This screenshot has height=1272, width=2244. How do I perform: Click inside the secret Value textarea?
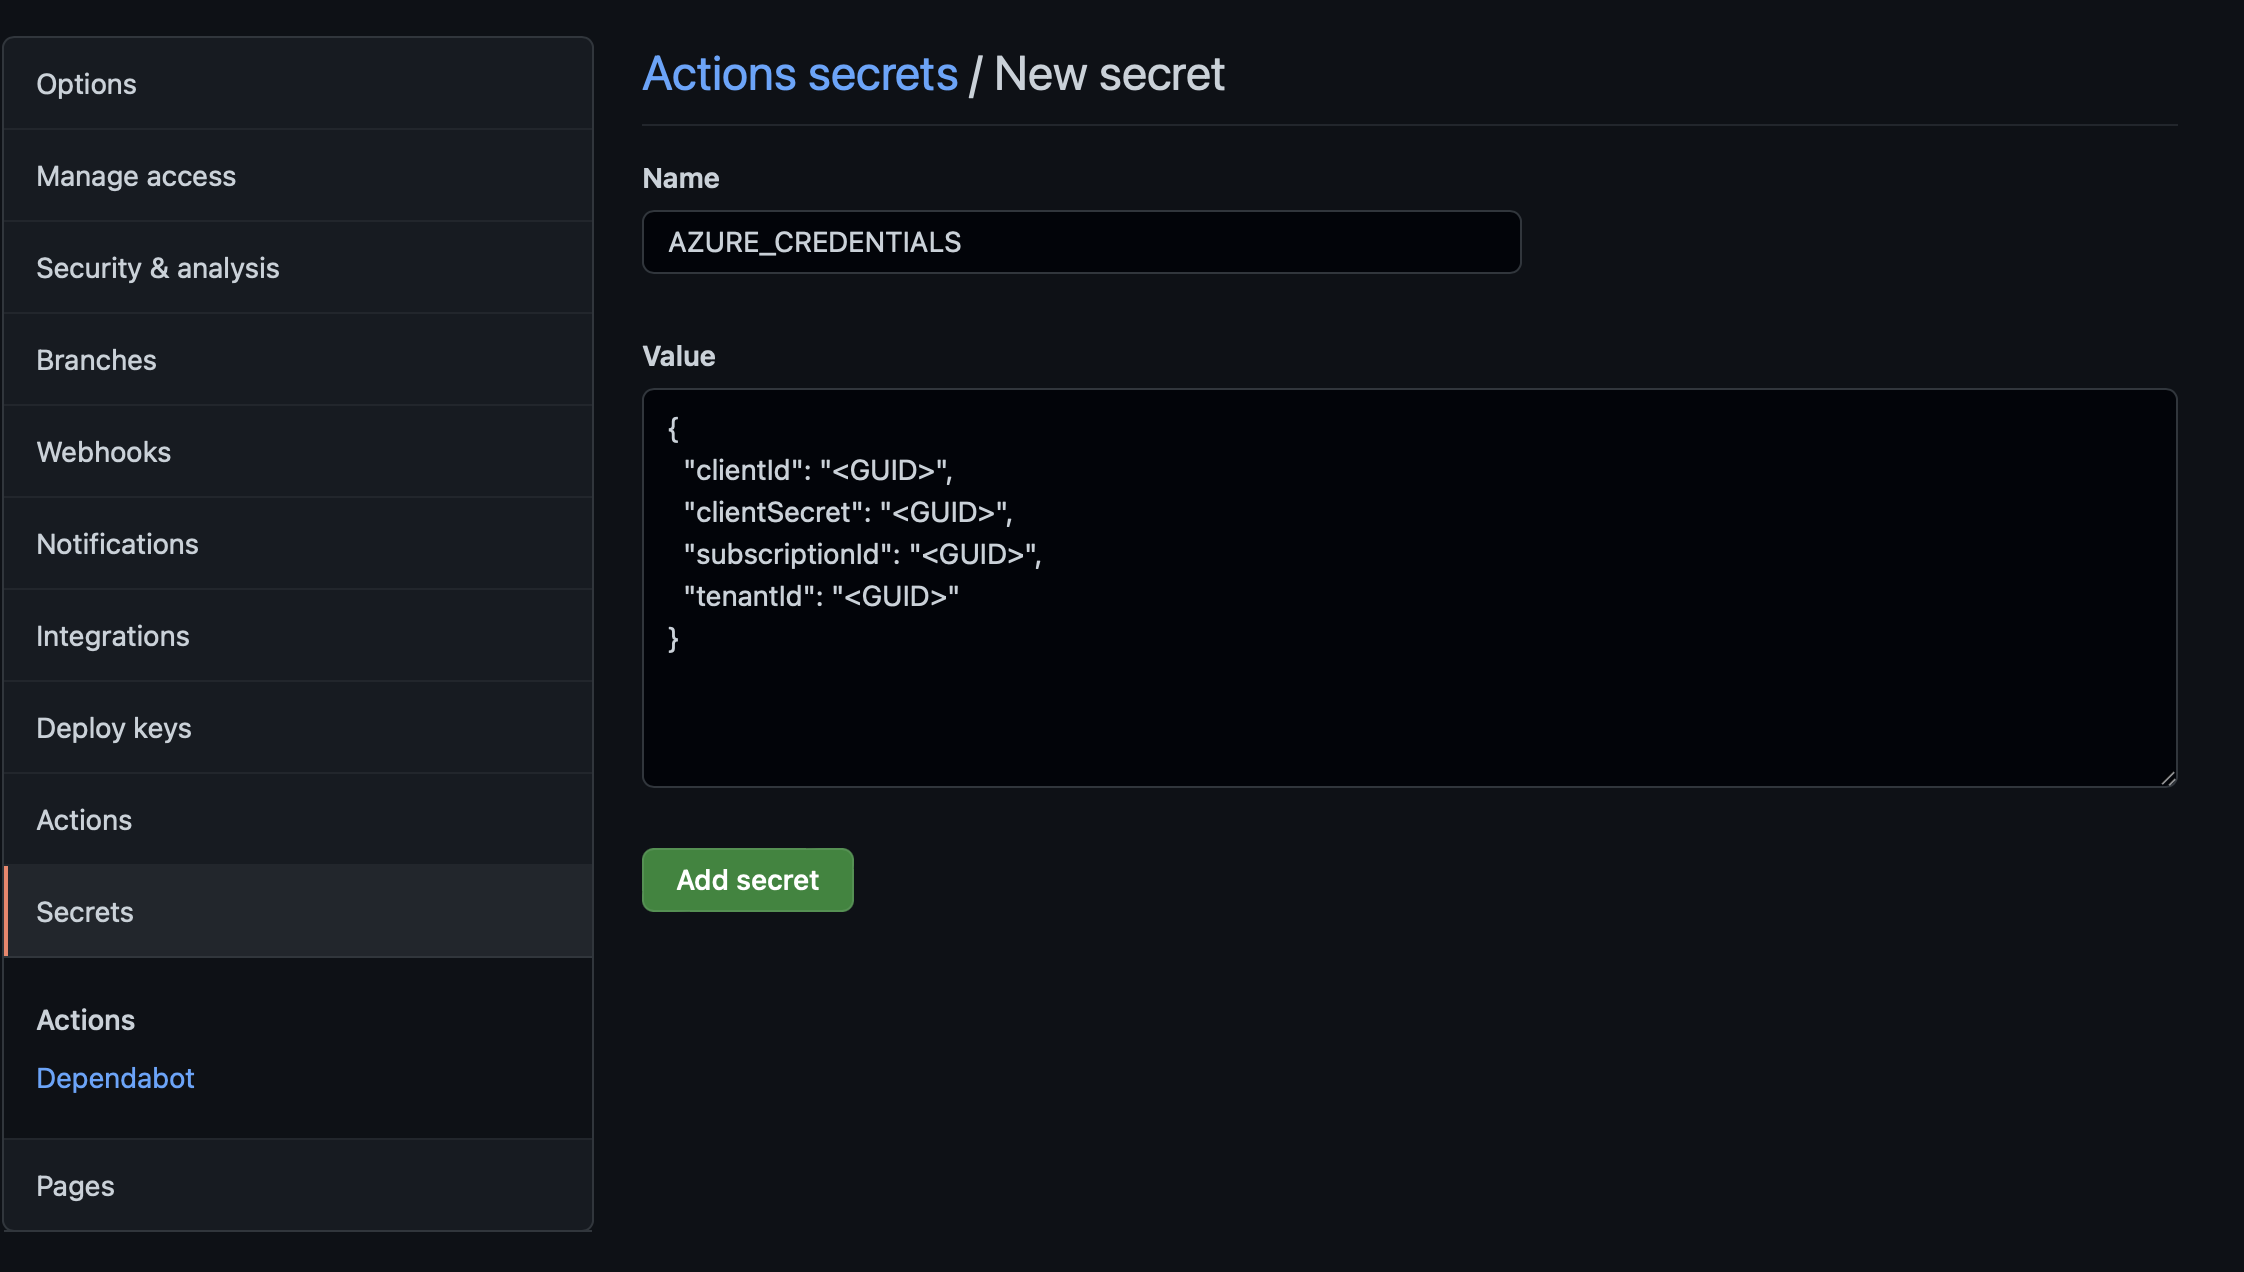(x=1400, y=590)
